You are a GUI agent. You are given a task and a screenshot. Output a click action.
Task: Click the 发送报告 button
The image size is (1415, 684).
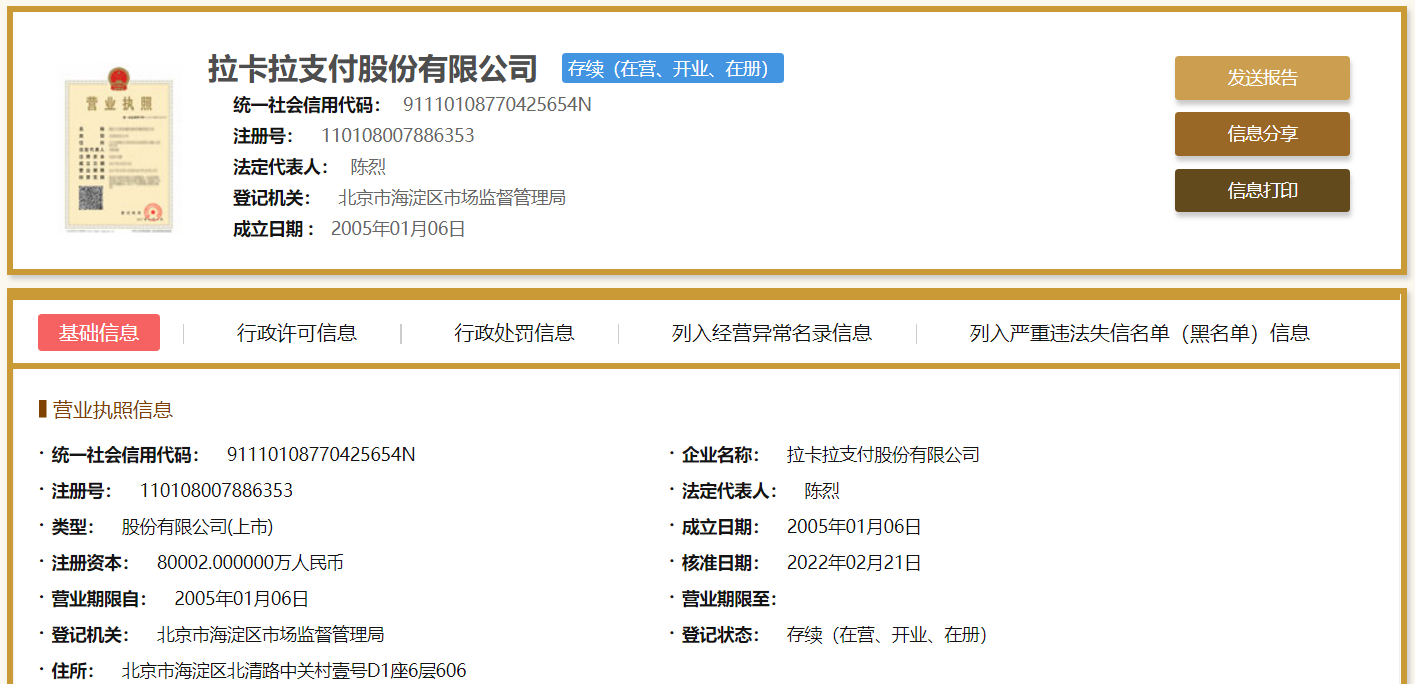click(1262, 78)
